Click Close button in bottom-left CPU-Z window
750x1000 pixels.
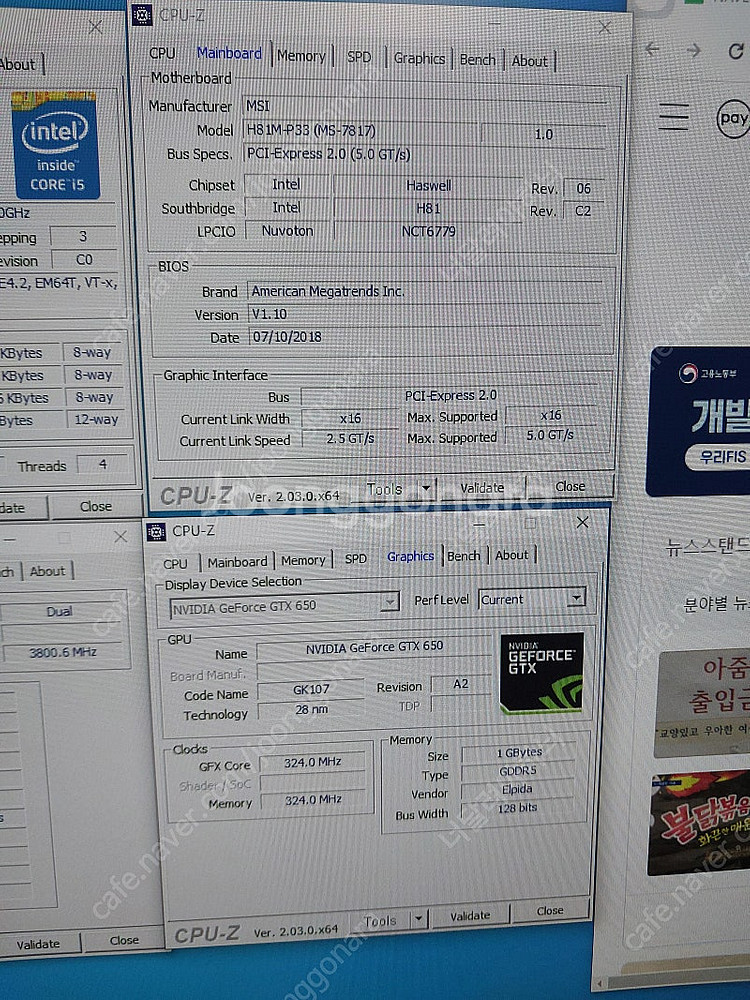pyautogui.click(x=124, y=941)
